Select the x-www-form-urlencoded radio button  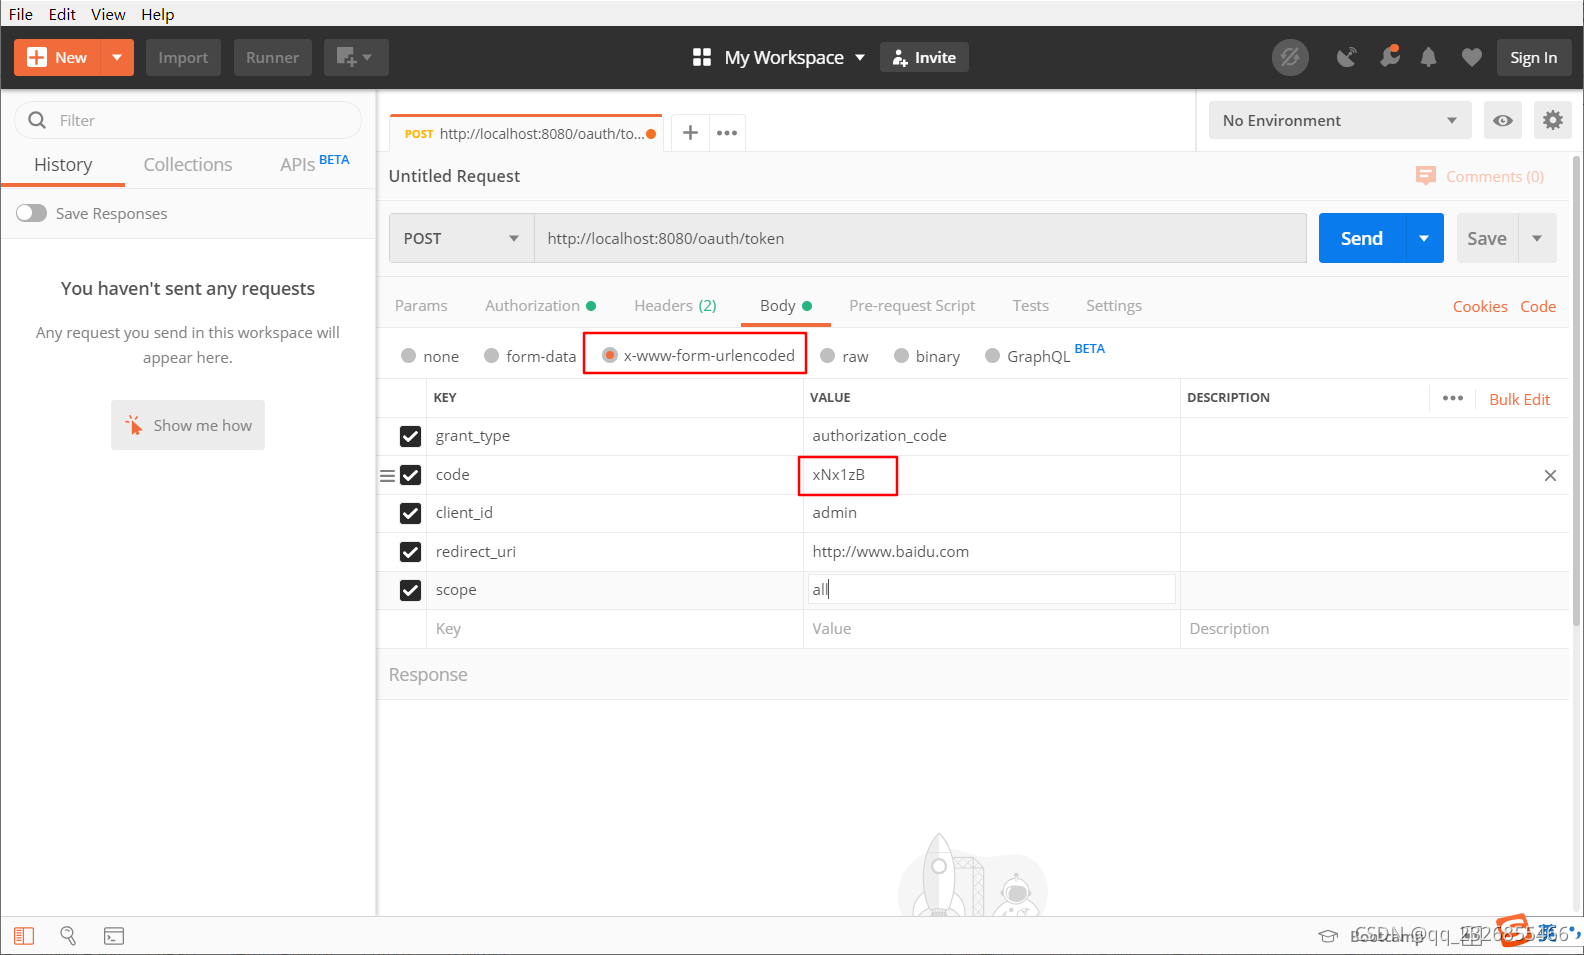tap(610, 355)
